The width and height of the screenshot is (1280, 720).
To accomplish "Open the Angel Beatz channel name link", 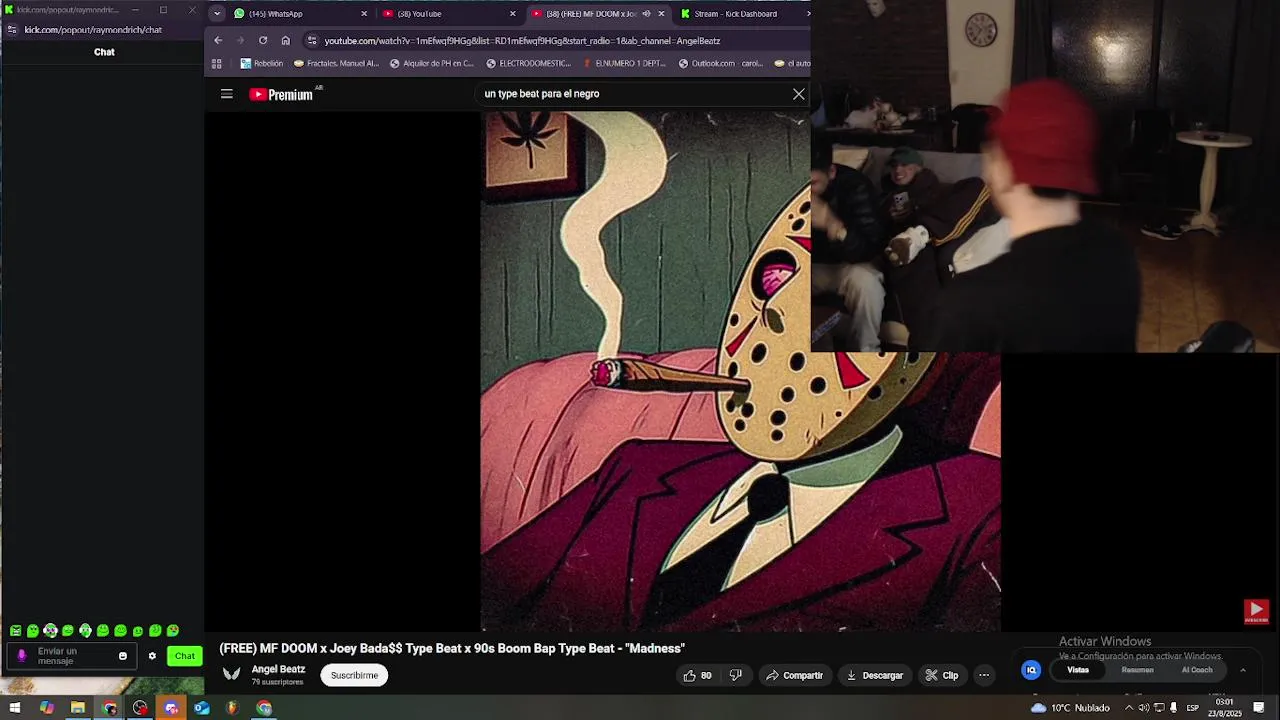I will point(278,669).
